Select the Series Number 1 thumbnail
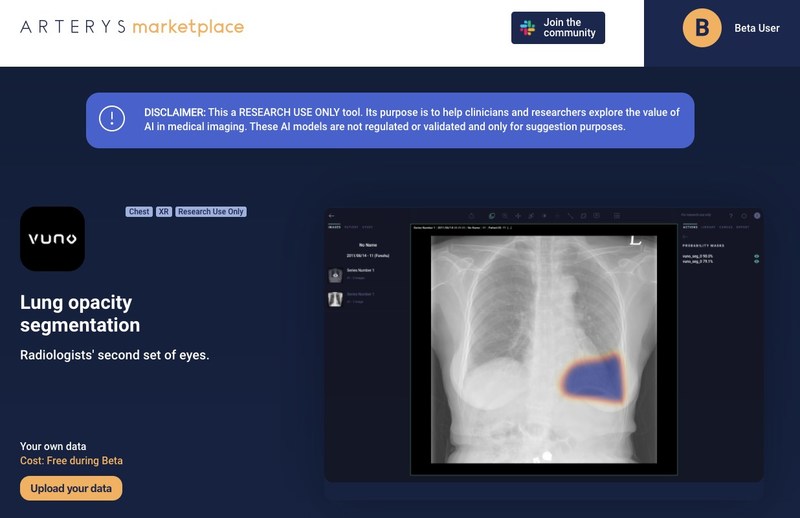Screen dimensions: 800x518 point(335,275)
